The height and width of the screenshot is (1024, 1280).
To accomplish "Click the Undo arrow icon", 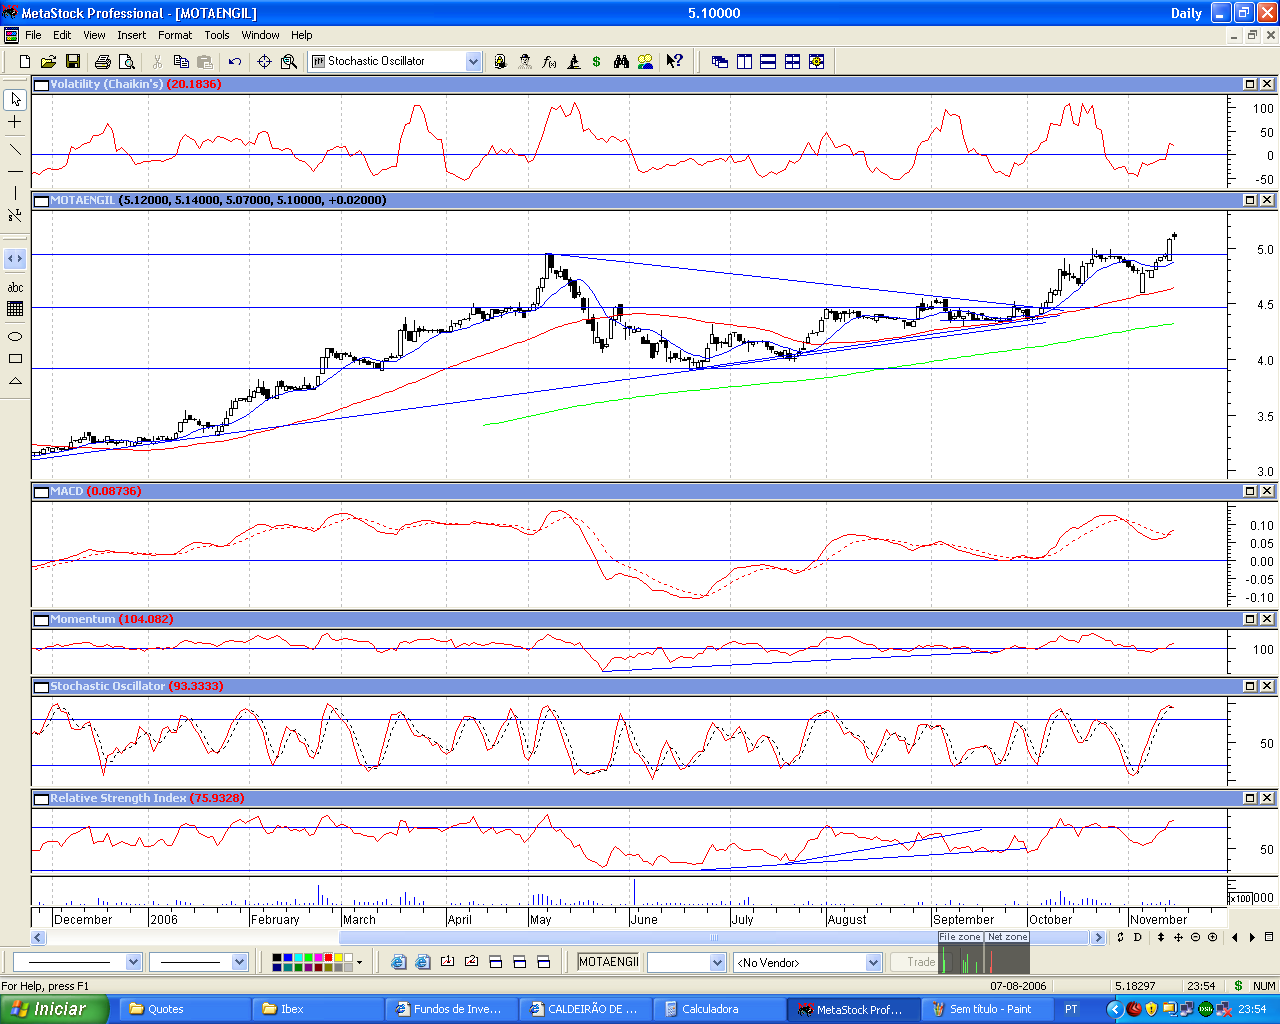I will point(235,62).
